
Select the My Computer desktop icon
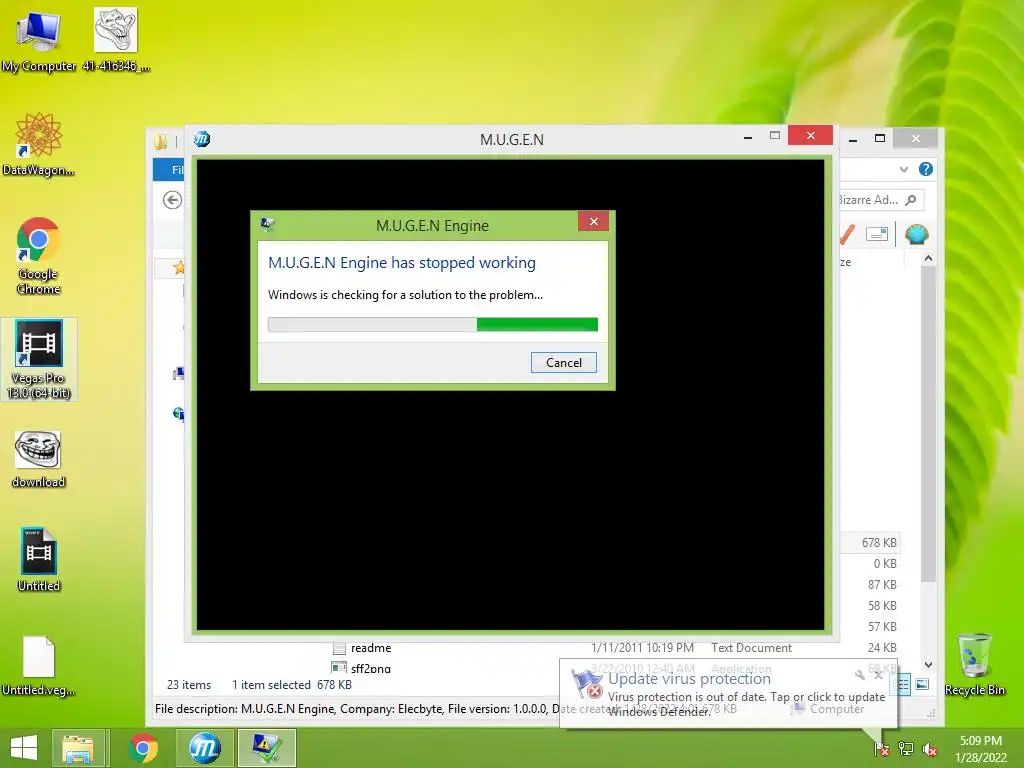(x=39, y=40)
